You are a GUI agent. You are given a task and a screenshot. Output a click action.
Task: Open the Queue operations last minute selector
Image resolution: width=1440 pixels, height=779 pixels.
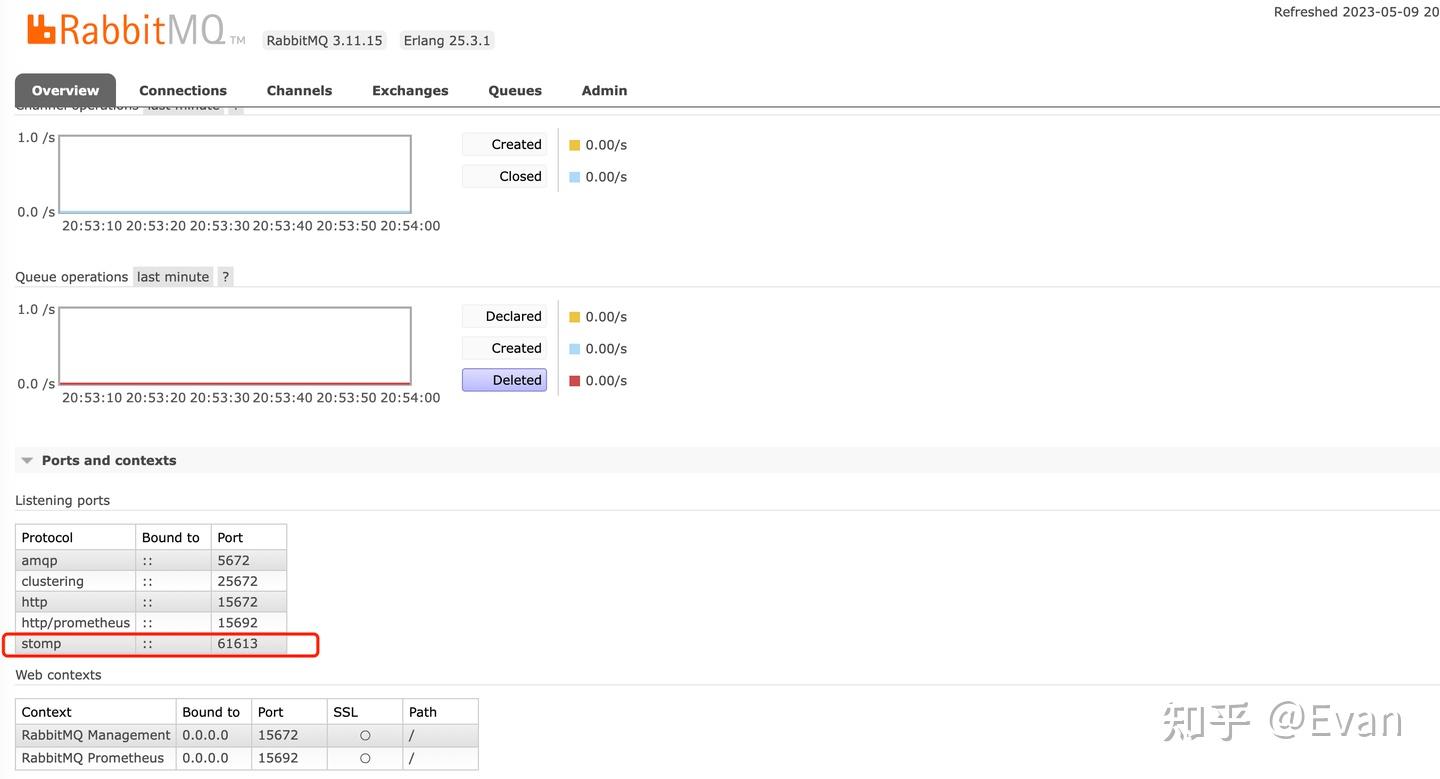pos(172,276)
